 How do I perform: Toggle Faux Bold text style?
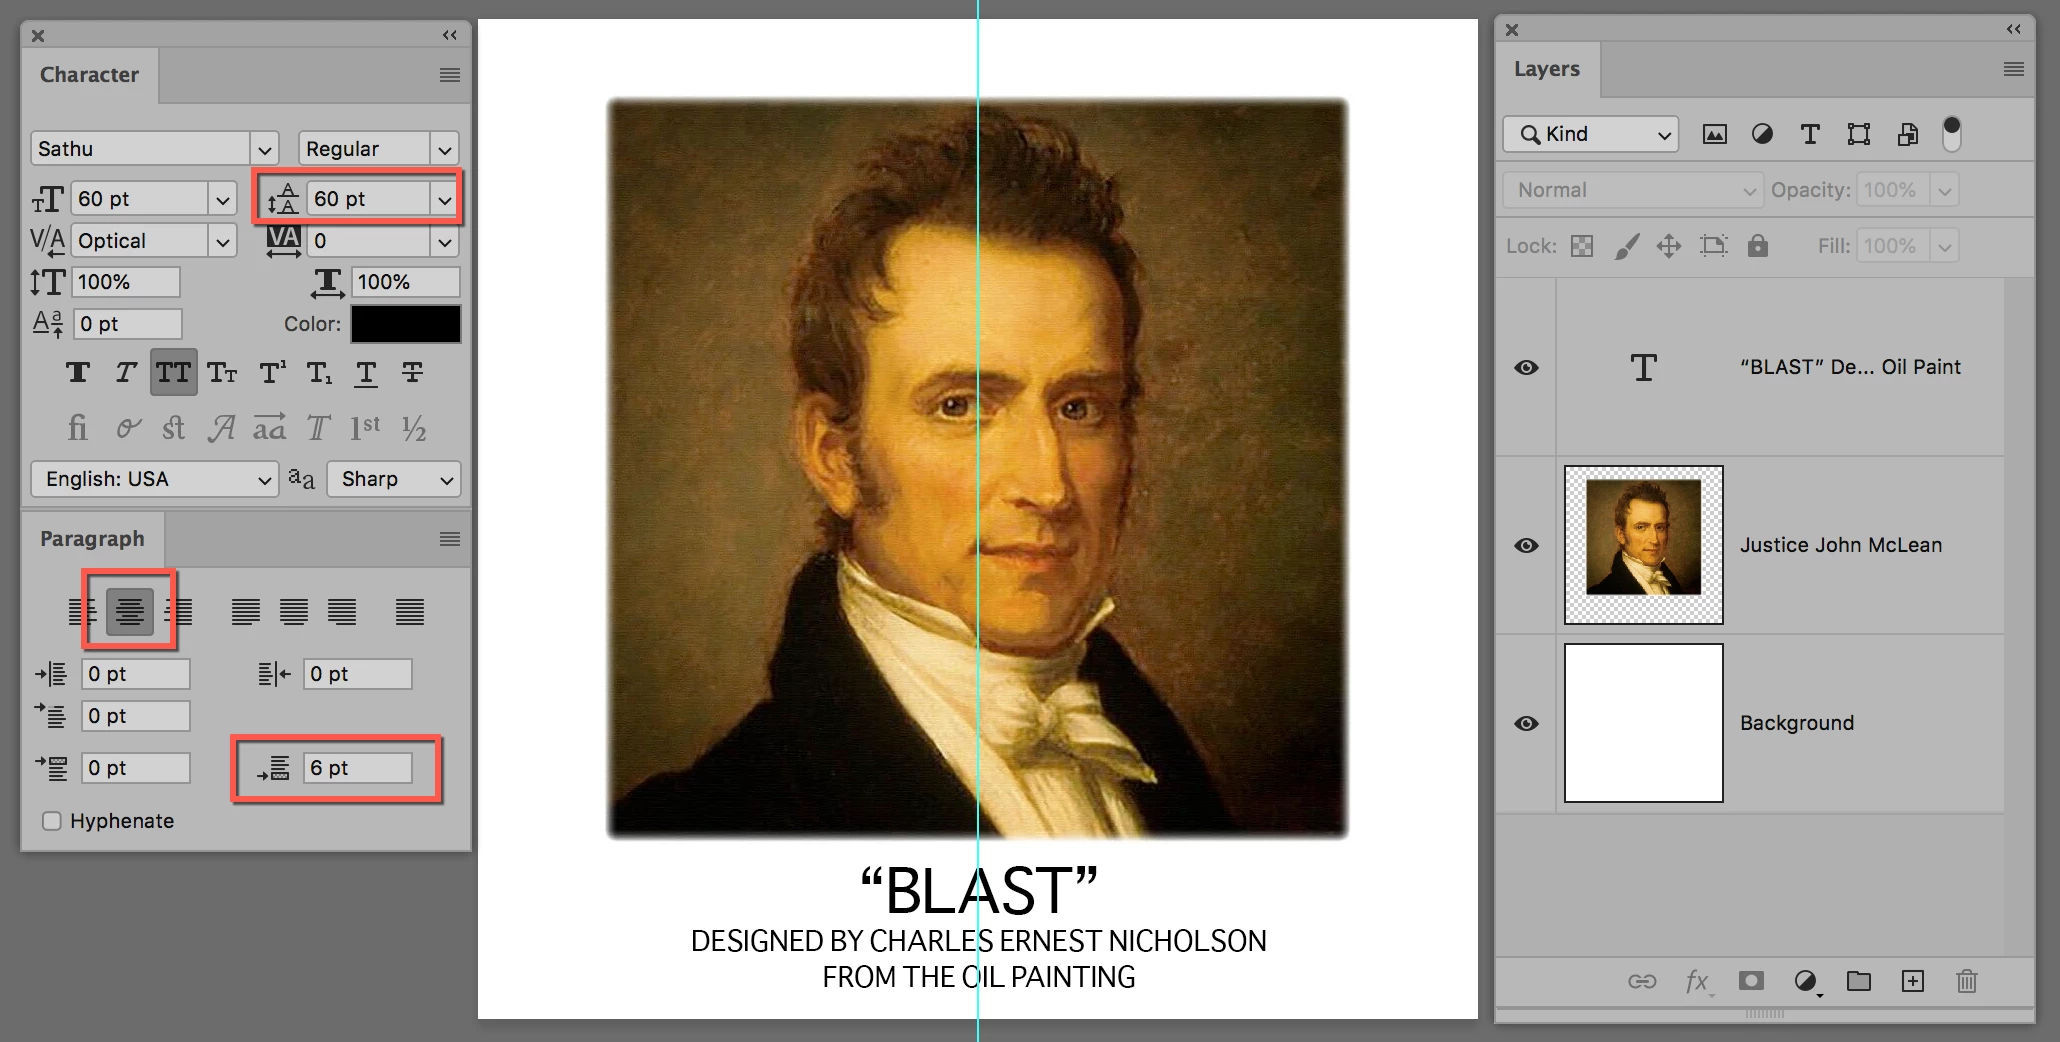pos(78,373)
